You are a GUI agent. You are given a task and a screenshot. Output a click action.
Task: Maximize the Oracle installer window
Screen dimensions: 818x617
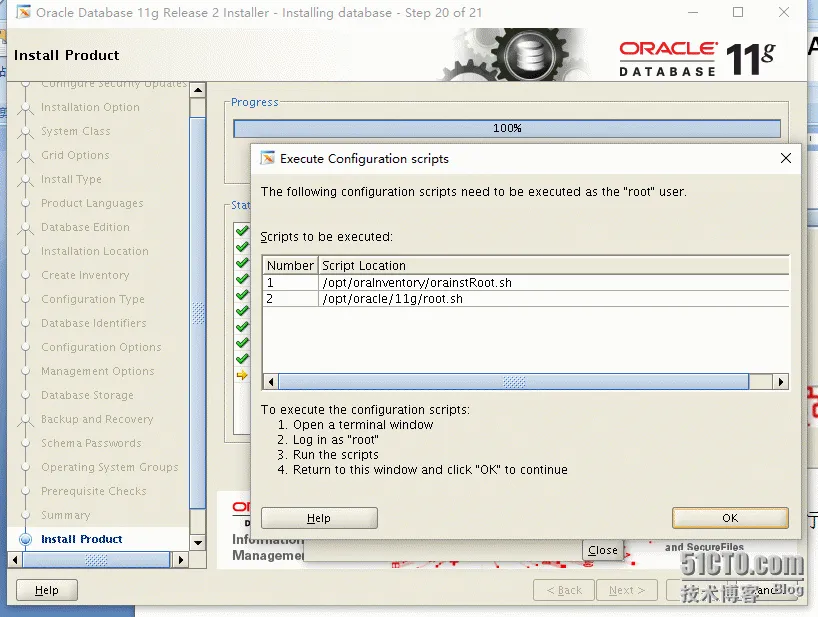tap(738, 12)
